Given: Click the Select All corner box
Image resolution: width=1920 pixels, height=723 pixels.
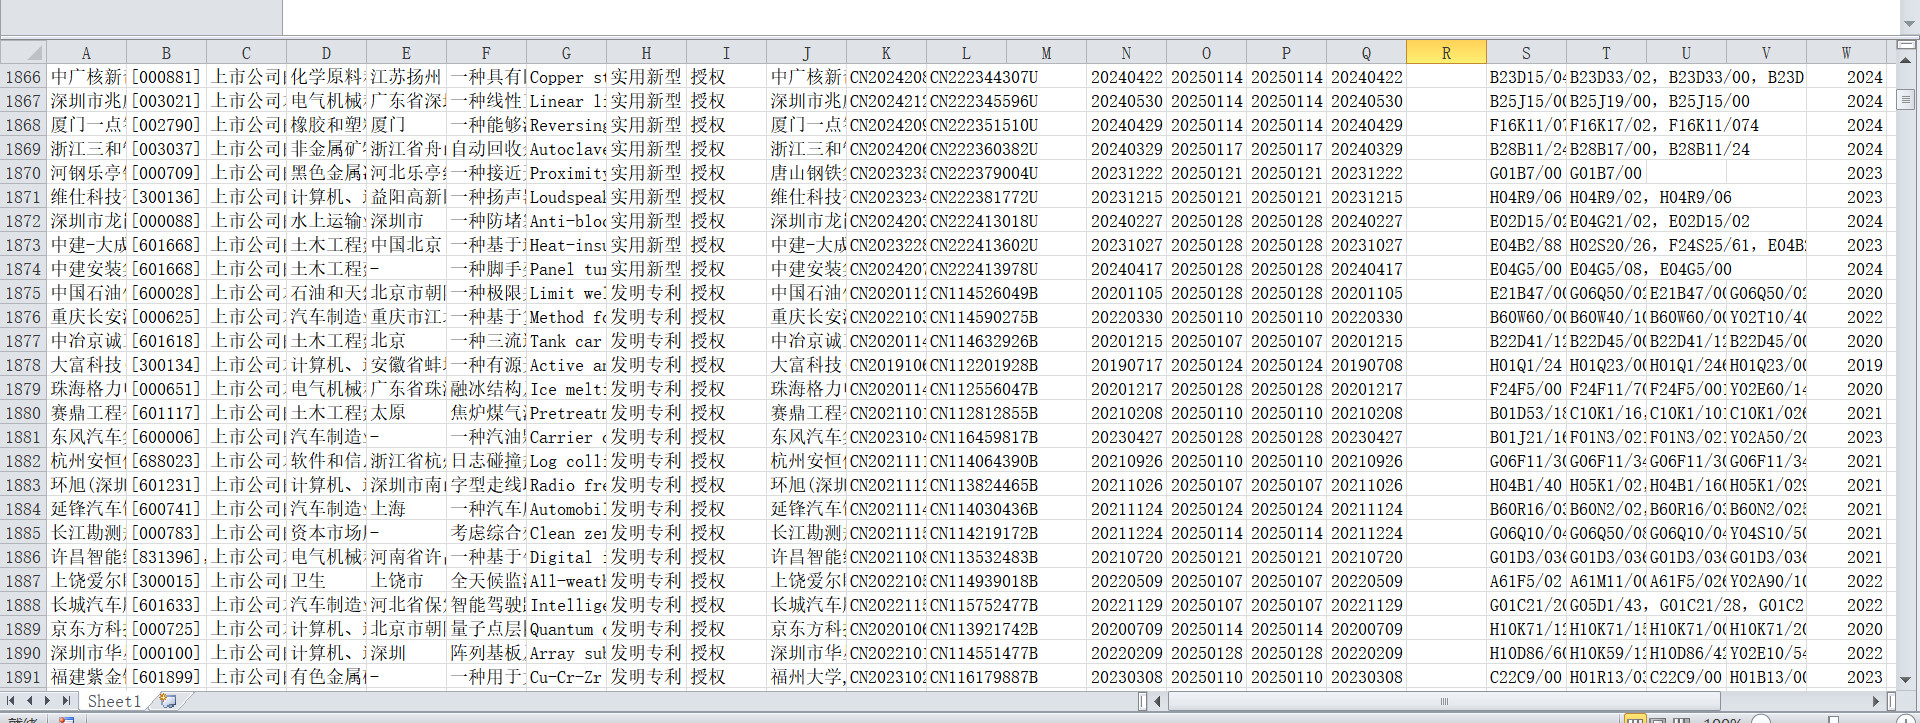Looking at the screenshot, I should pyautogui.click(x=23, y=53).
